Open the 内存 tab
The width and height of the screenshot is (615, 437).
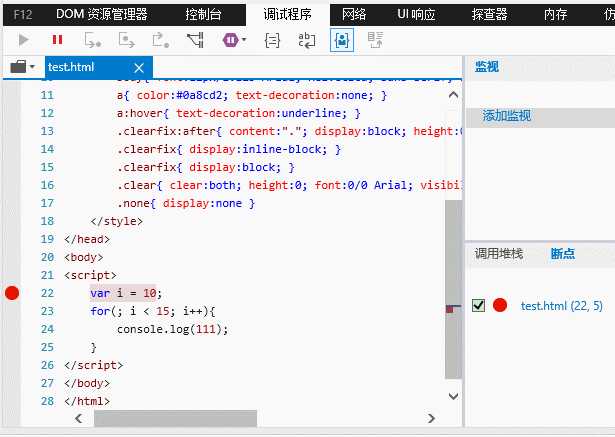click(x=555, y=15)
